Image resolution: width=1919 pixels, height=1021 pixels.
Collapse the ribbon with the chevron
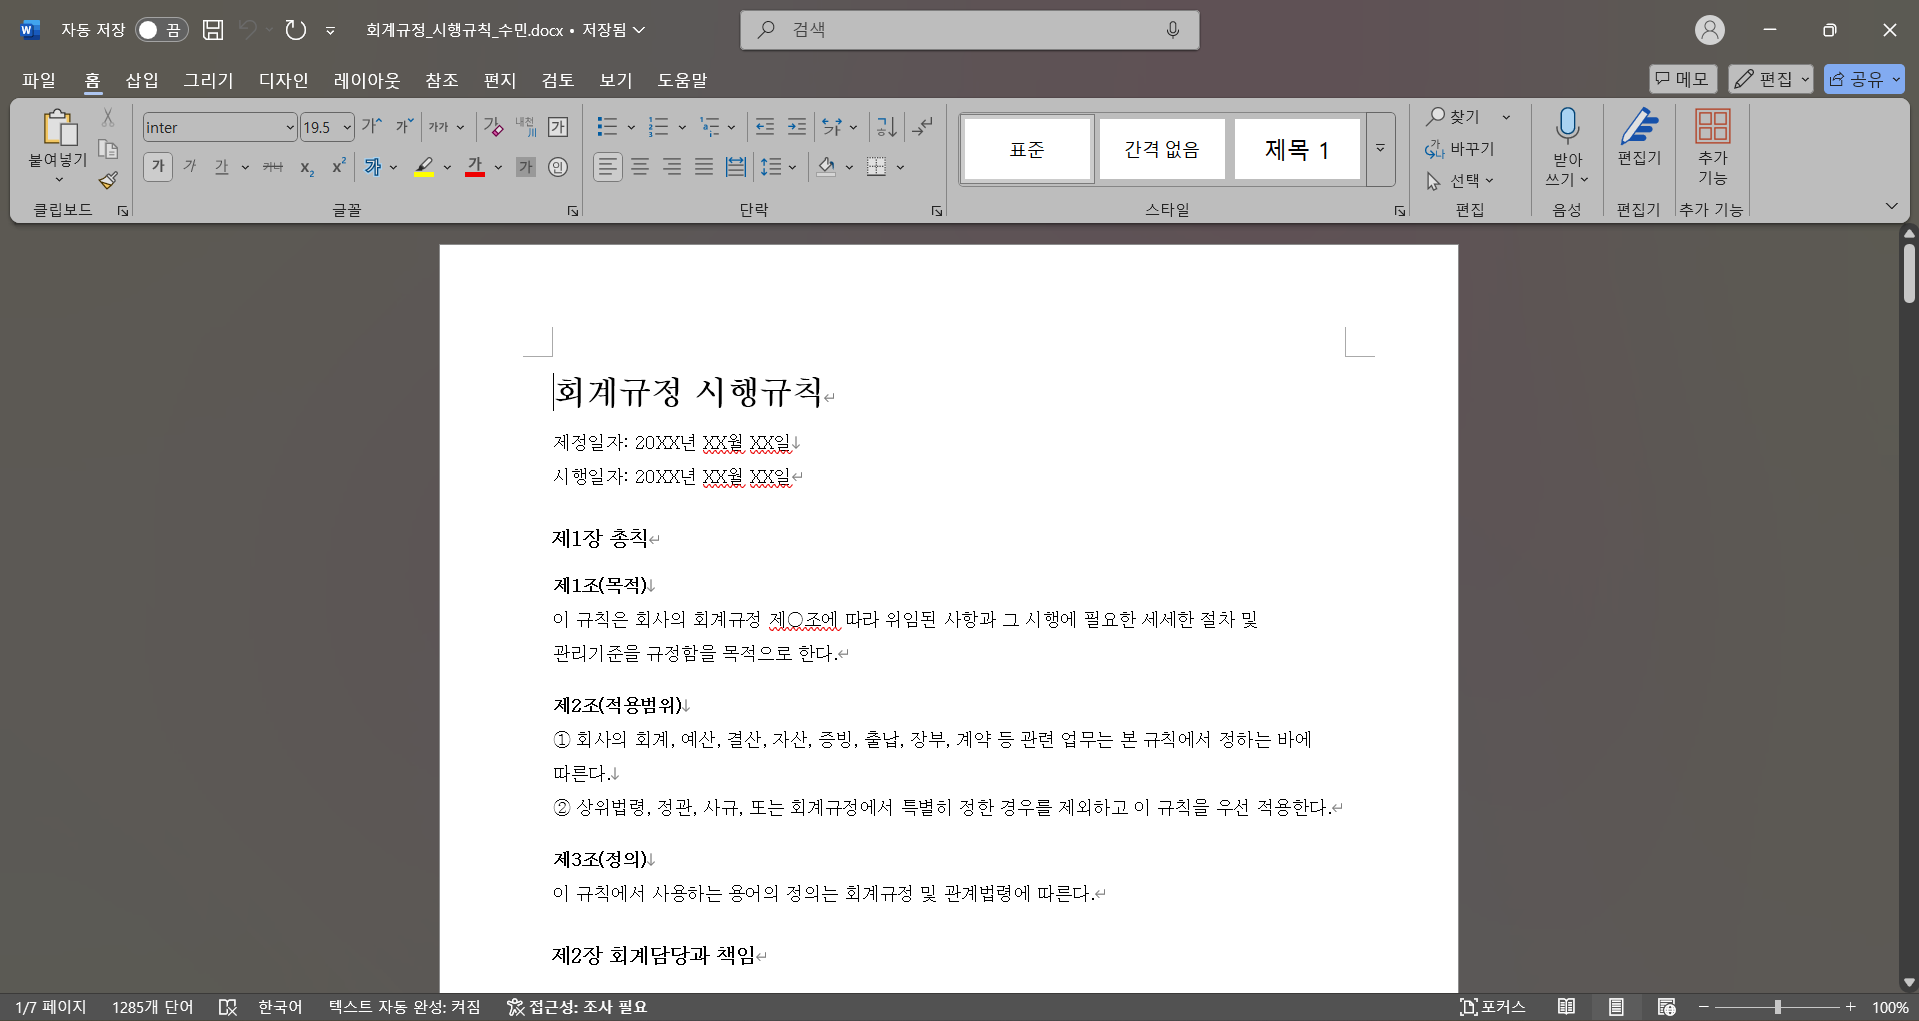click(x=1891, y=206)
